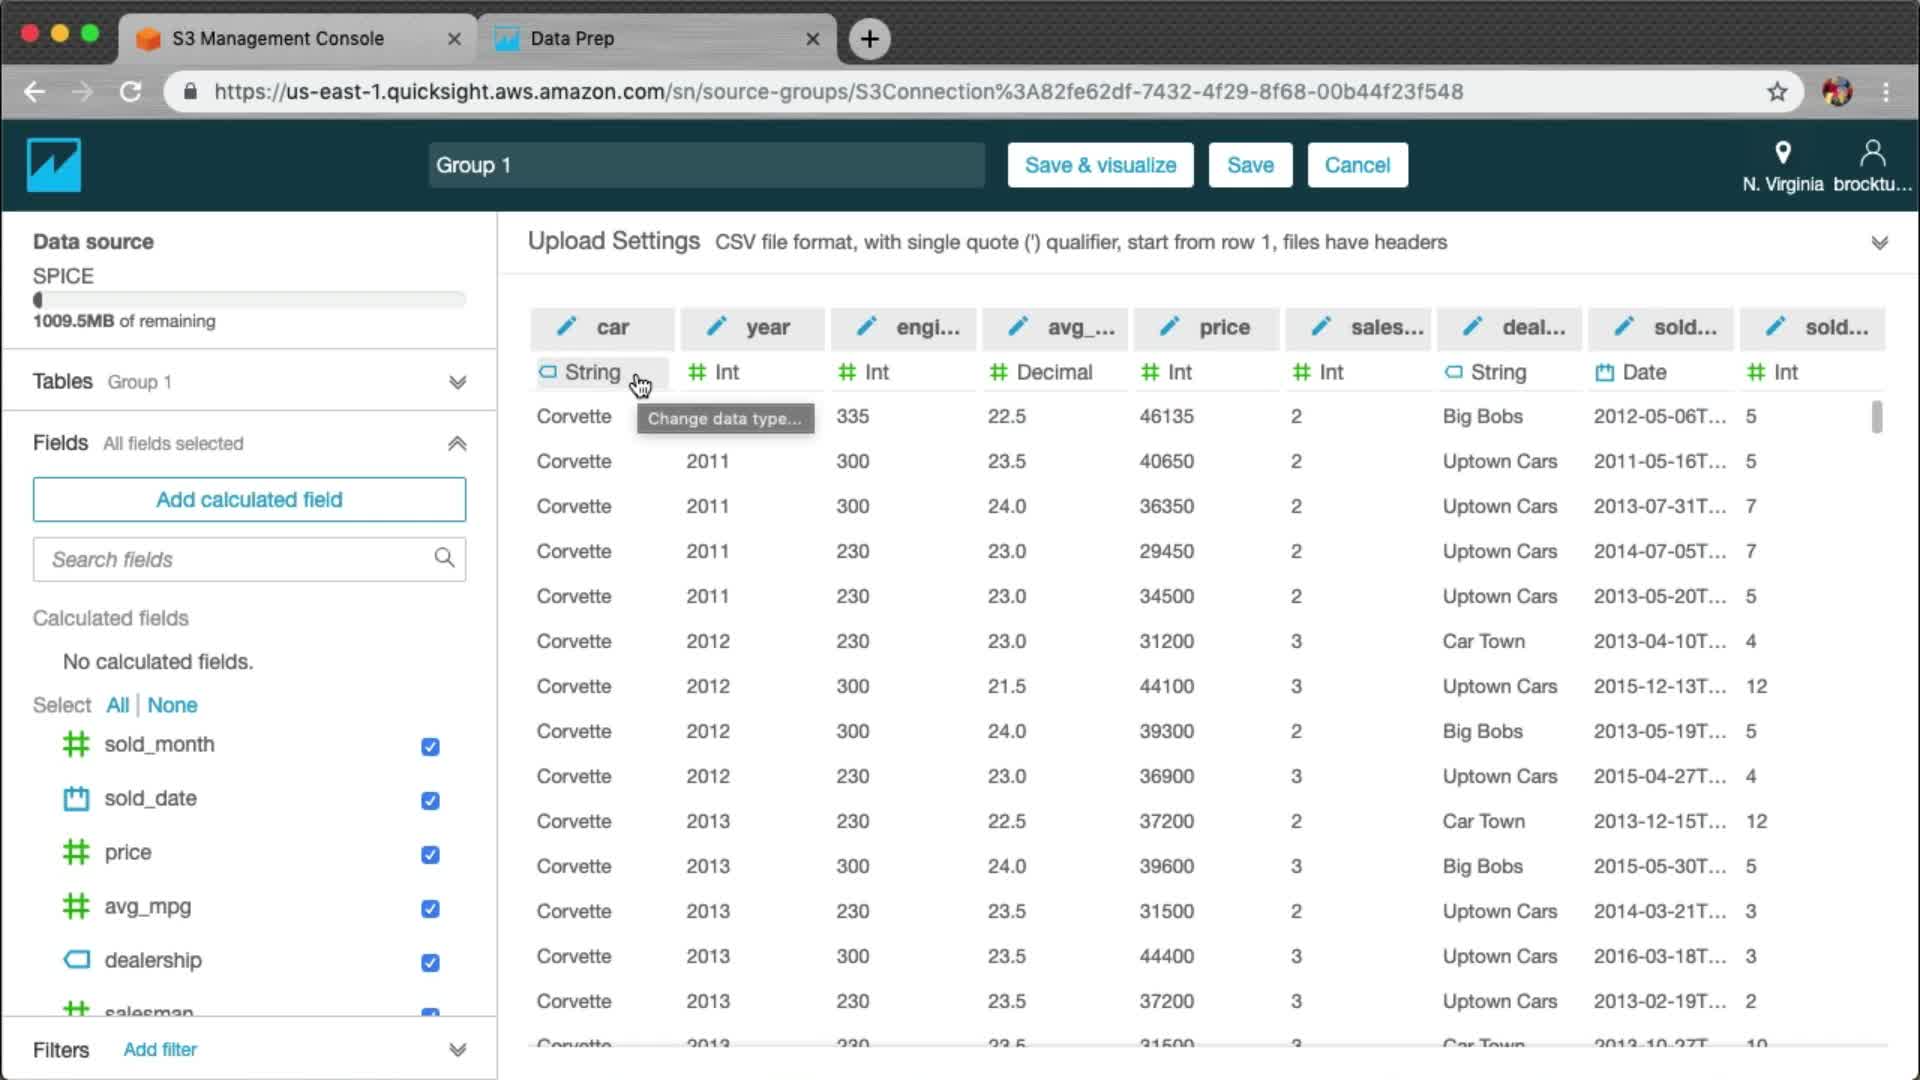Click Save & visualize button

pyautogui.click(x=1100, y=165)
